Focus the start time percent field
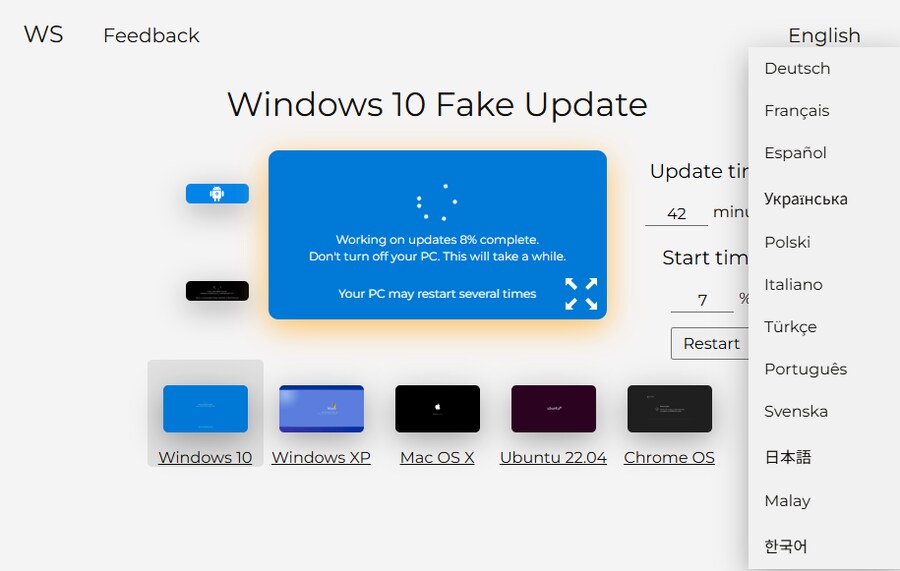Screen dimensions: 900x571 pyautogui.click(x=702, y=300)
